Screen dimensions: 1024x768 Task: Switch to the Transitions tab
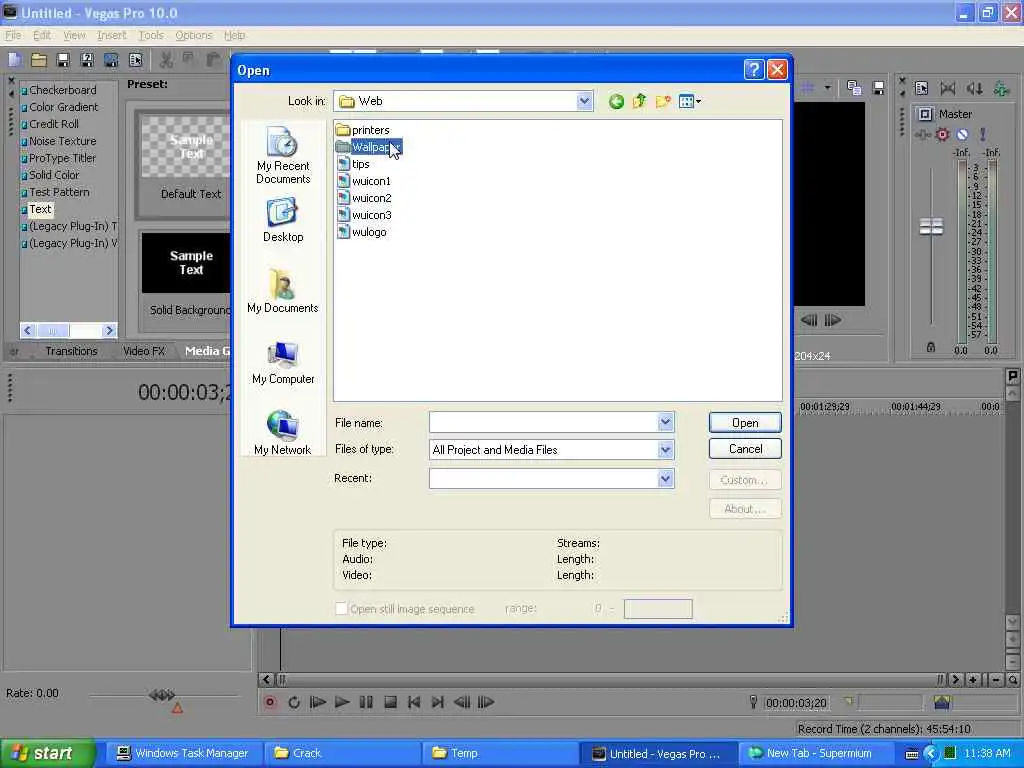pyautogui.click(x=71, y=351)
